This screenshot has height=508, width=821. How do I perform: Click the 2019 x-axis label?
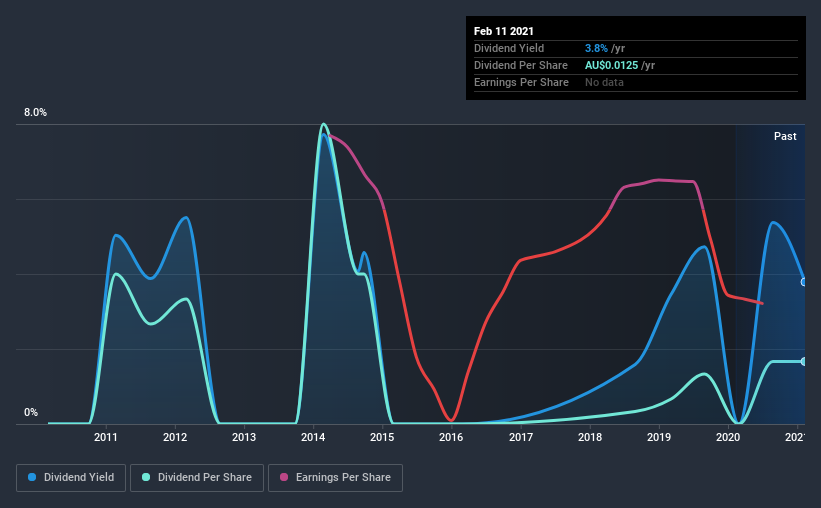(x=659, y=437)
